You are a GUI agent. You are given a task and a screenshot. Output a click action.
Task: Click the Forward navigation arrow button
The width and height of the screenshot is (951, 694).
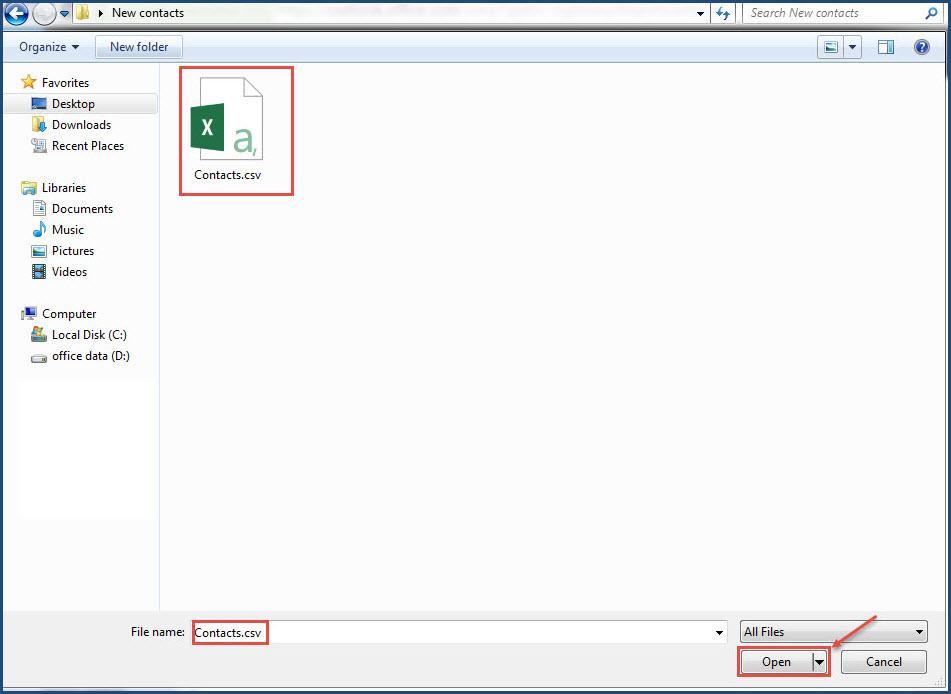click(x=44, y=13)
